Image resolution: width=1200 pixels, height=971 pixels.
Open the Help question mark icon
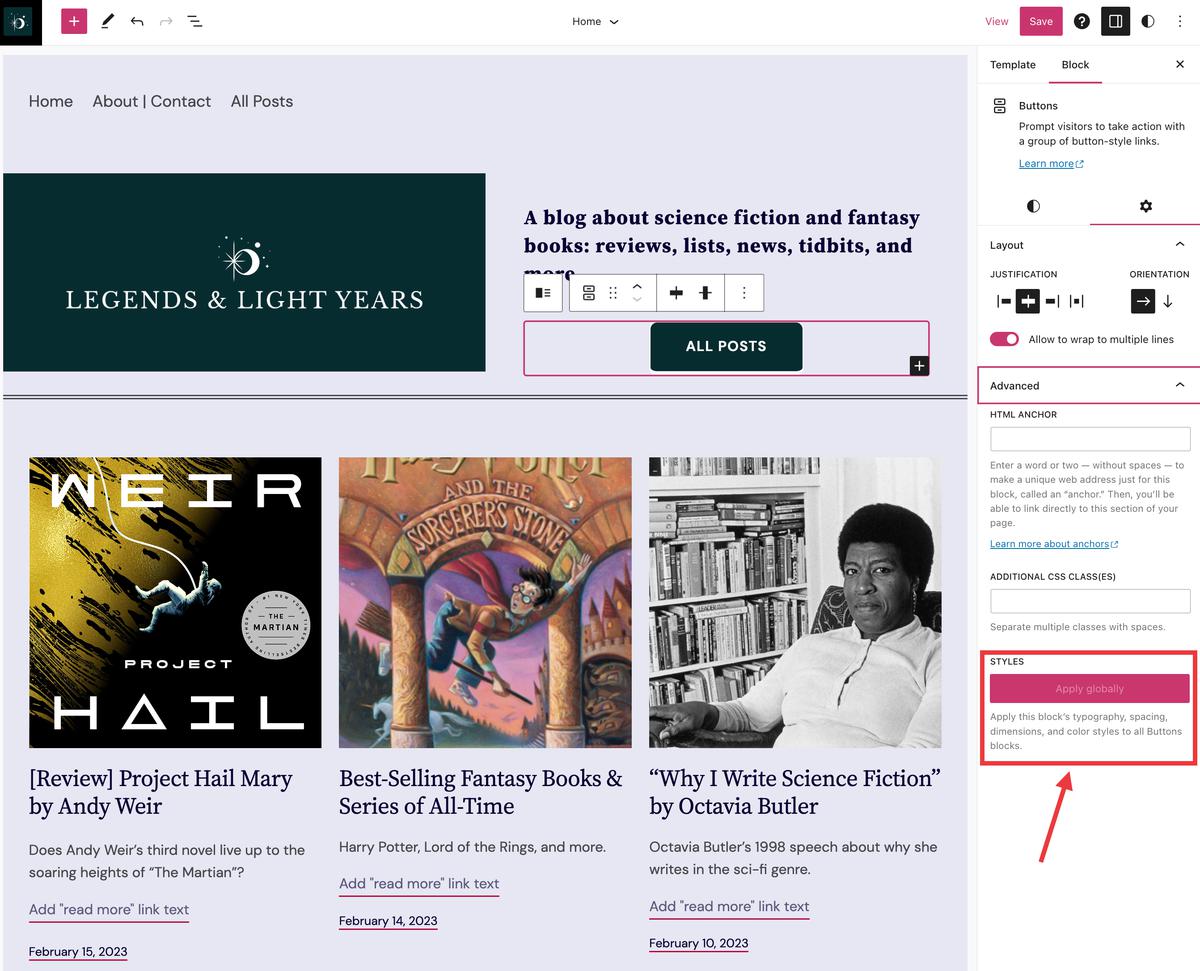point(1081,21)
